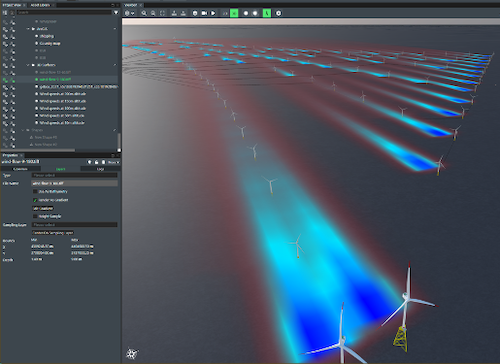
Task: Click the unlock padlock icon in Properties header
Action: [x=96, y=162]
